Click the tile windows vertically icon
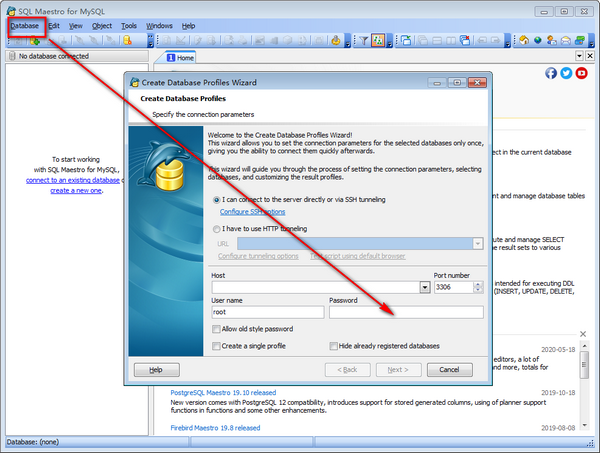This screenshot has width=600, height=453. tap(451, 40)
